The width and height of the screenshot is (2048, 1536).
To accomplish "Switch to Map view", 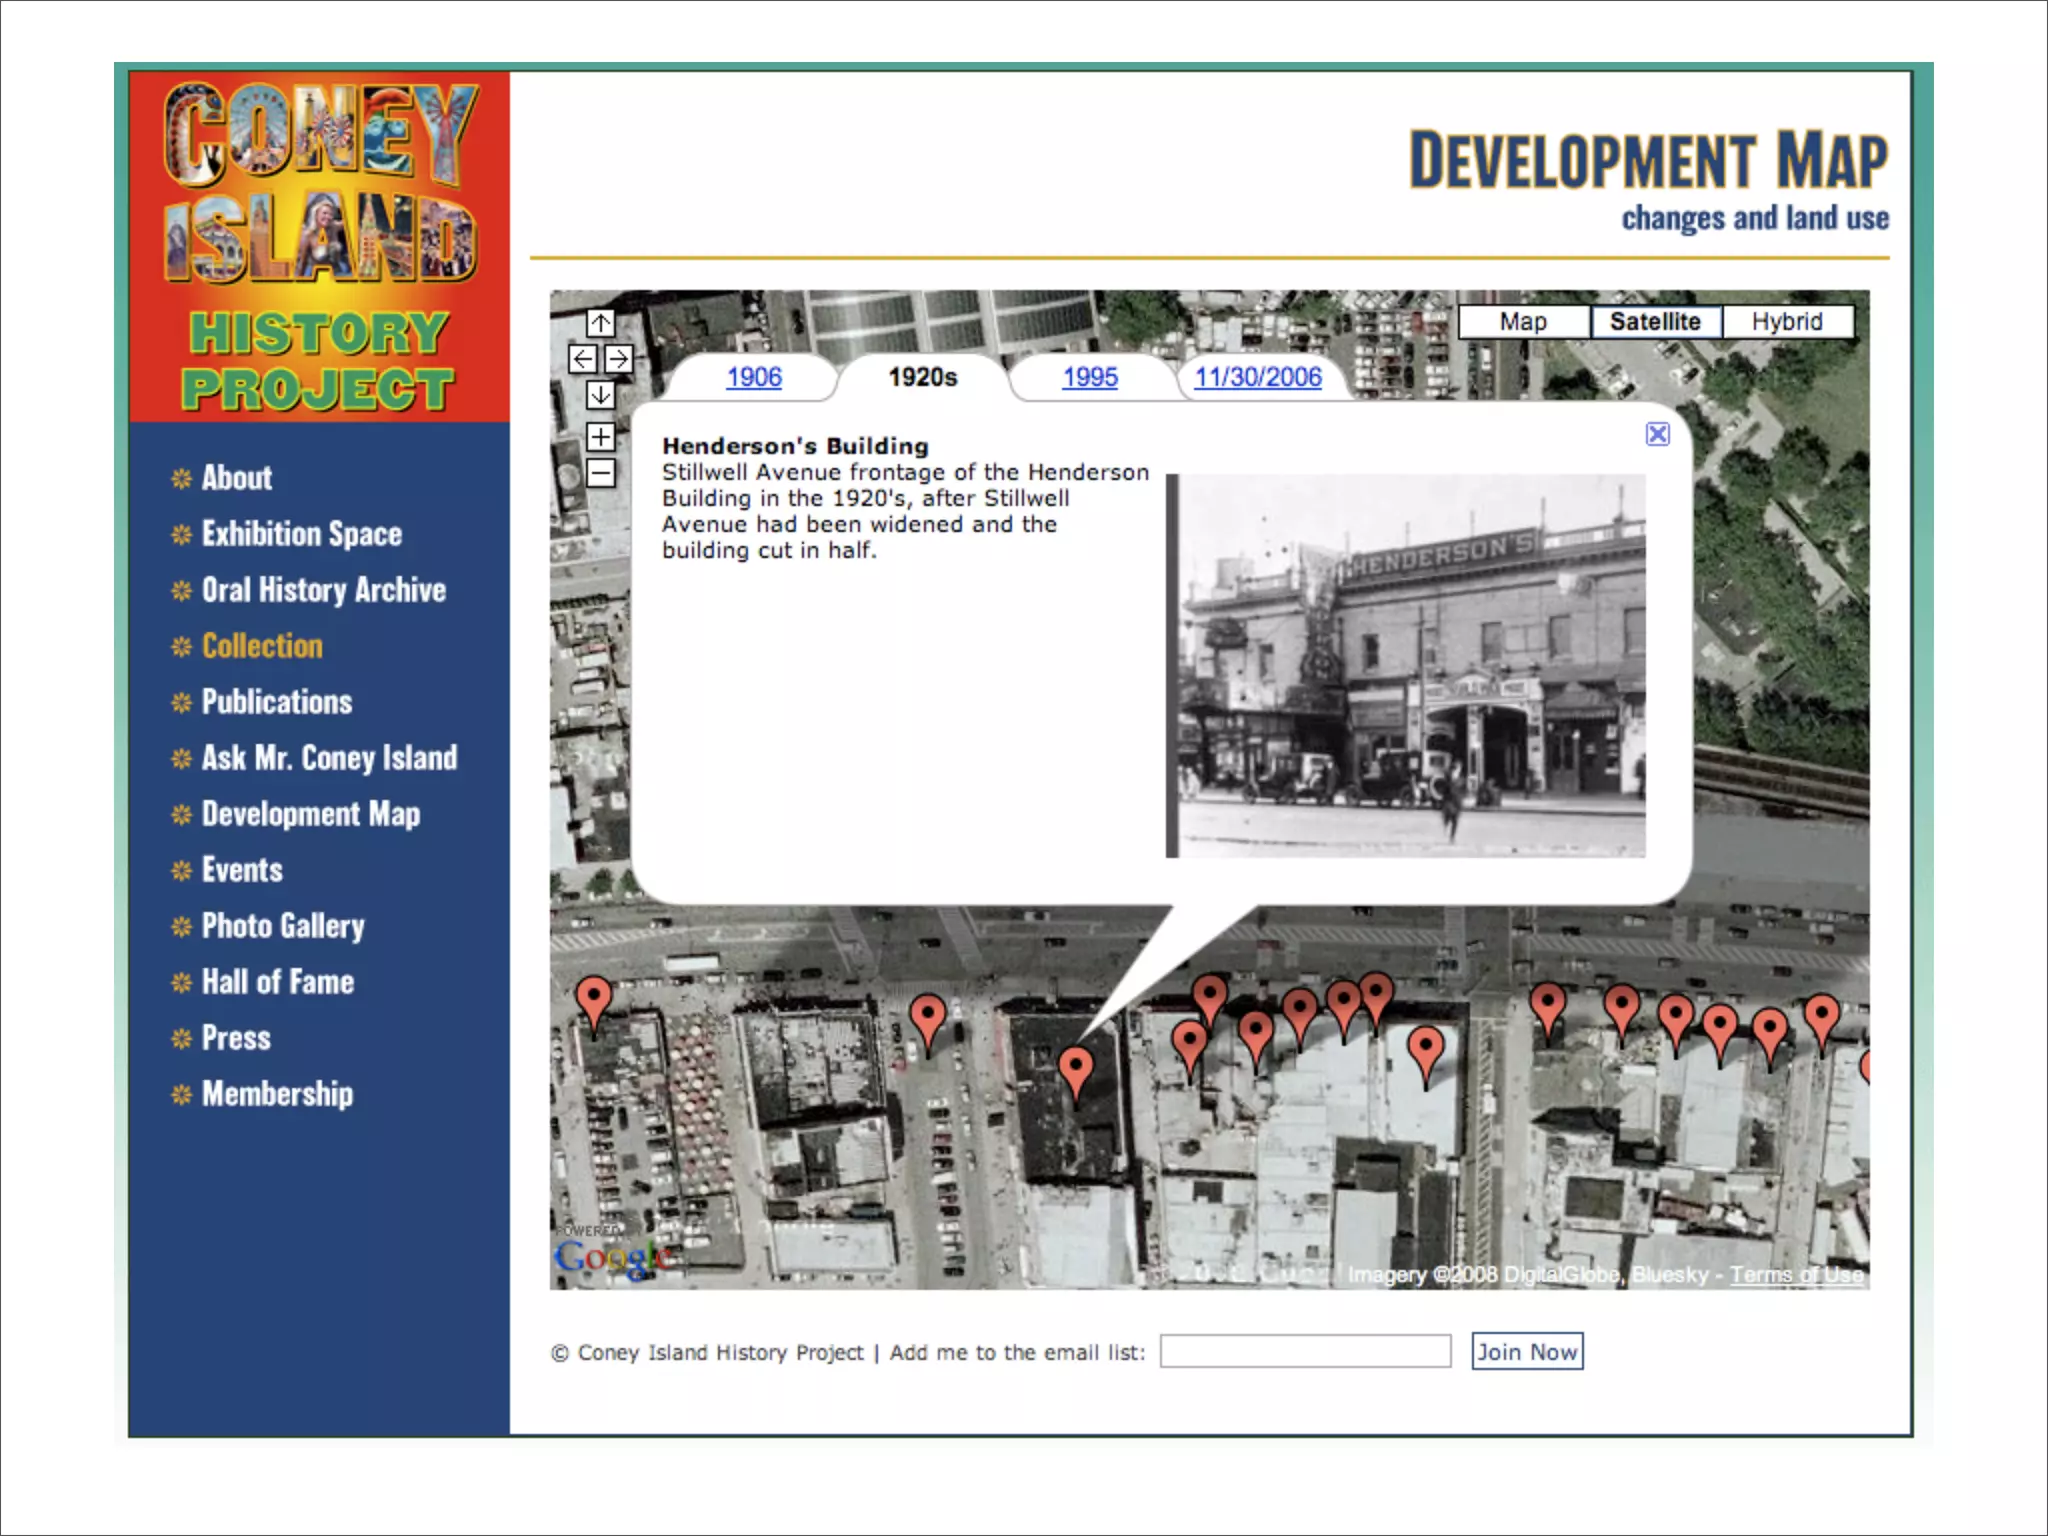I will 1523,322.
